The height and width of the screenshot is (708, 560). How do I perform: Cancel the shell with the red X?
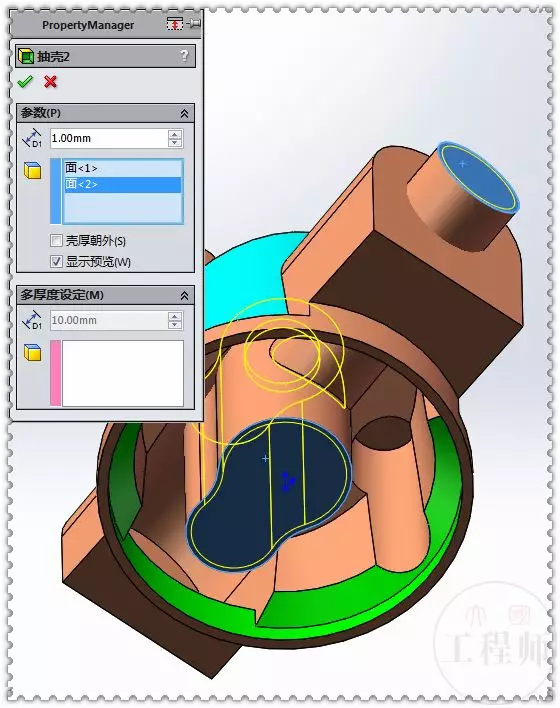(51, 82)
